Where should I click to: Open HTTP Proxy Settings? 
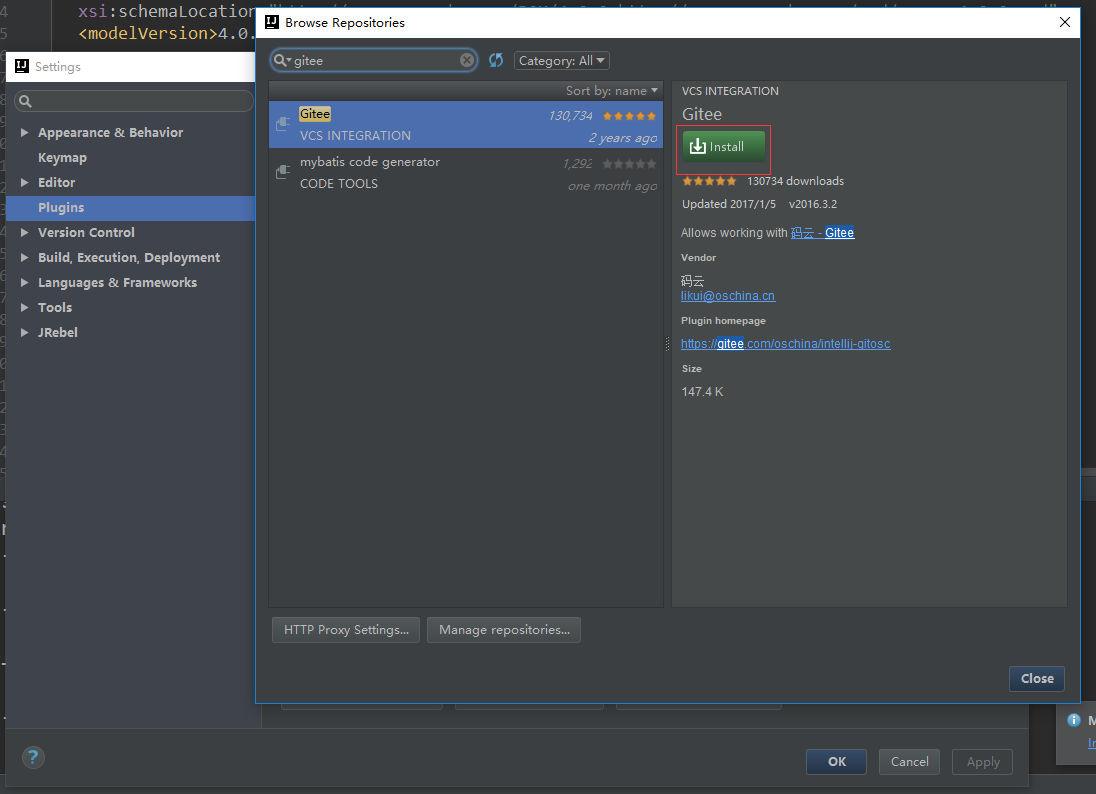(346, 630)
